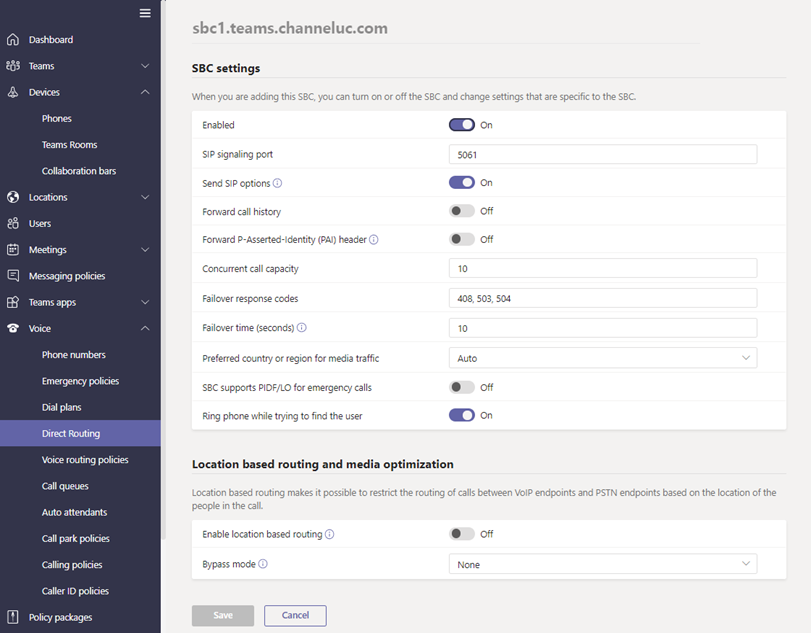811x633 pixels.
Task: Click the Voice phone icon
Action: 13,328
